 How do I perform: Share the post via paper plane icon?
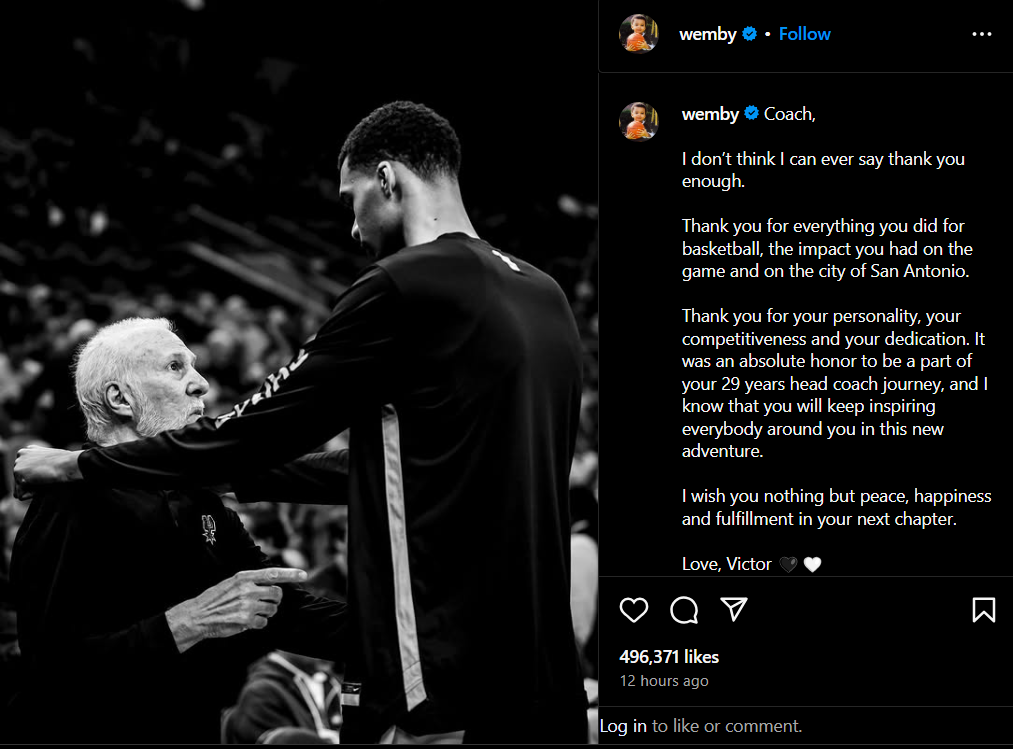click(734, 609)
